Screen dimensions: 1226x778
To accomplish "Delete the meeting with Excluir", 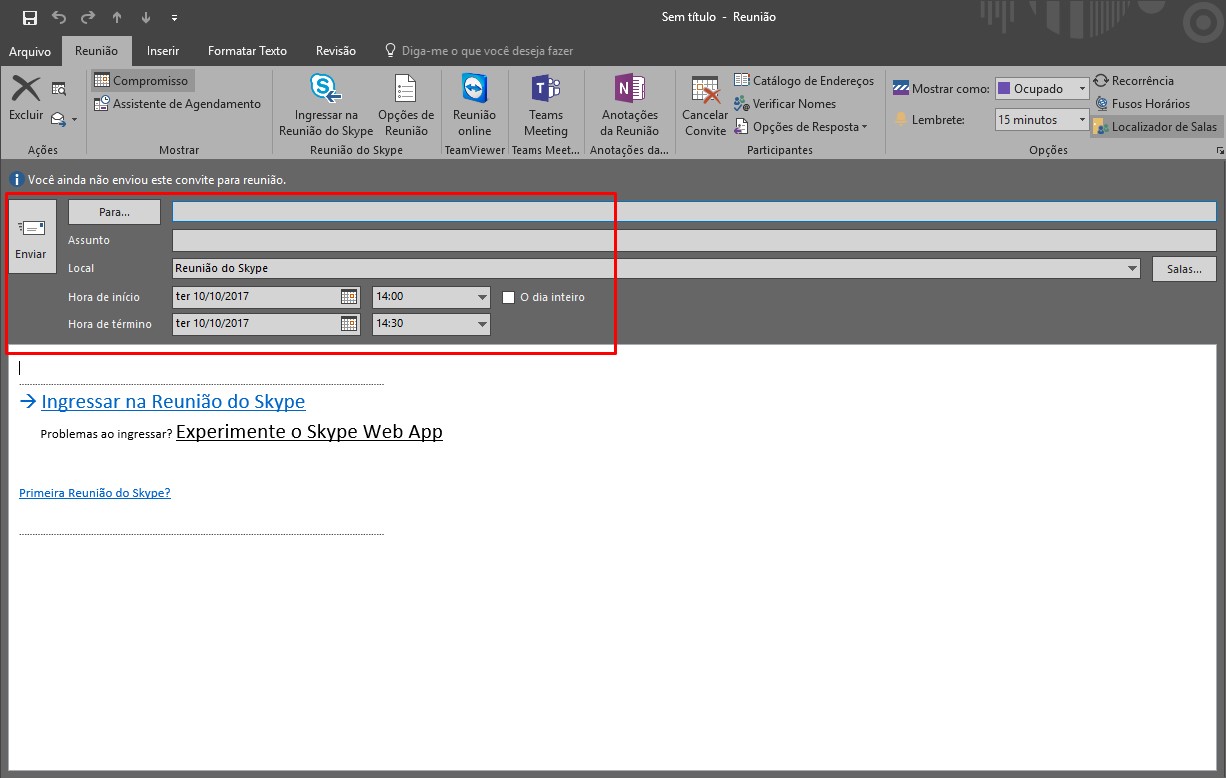I will [x=26, y=98].
